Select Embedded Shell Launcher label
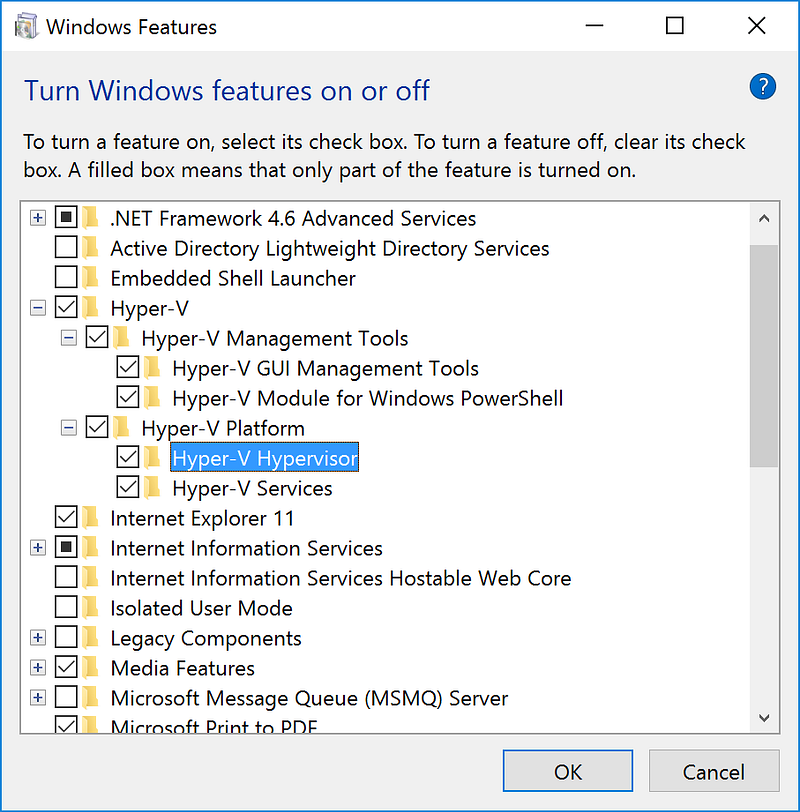Image resolution: width=800 pixels, height=812 pixels. coord(233,279)
